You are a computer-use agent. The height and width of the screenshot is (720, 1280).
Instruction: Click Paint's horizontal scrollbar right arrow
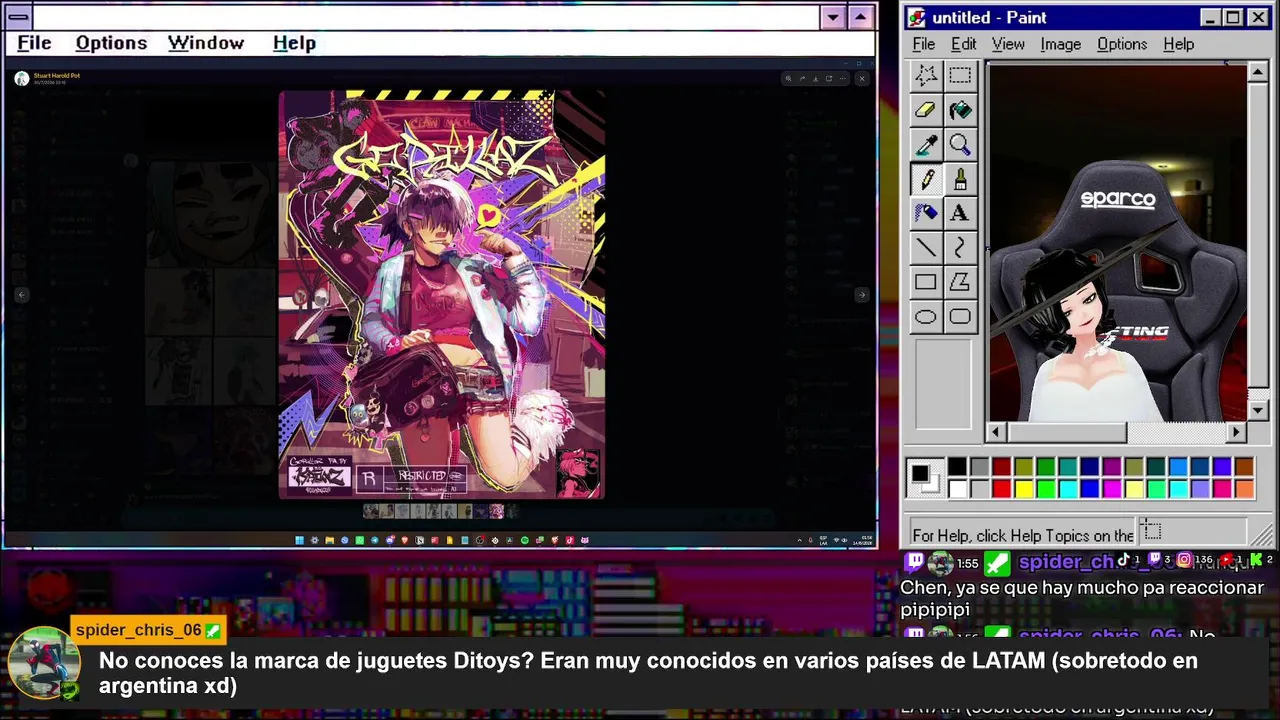coord(1237,432)
